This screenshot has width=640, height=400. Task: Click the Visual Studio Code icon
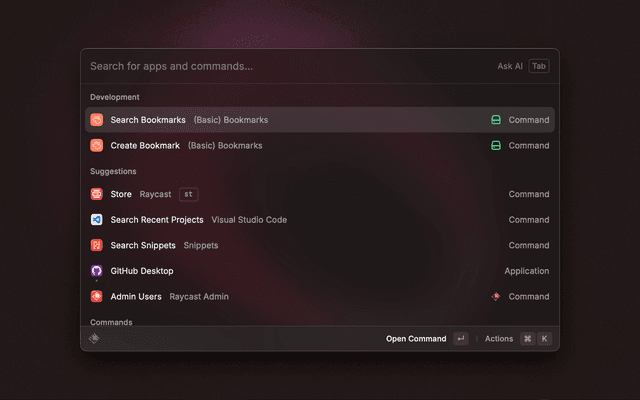pyautogui.click(x=97, y=220)
